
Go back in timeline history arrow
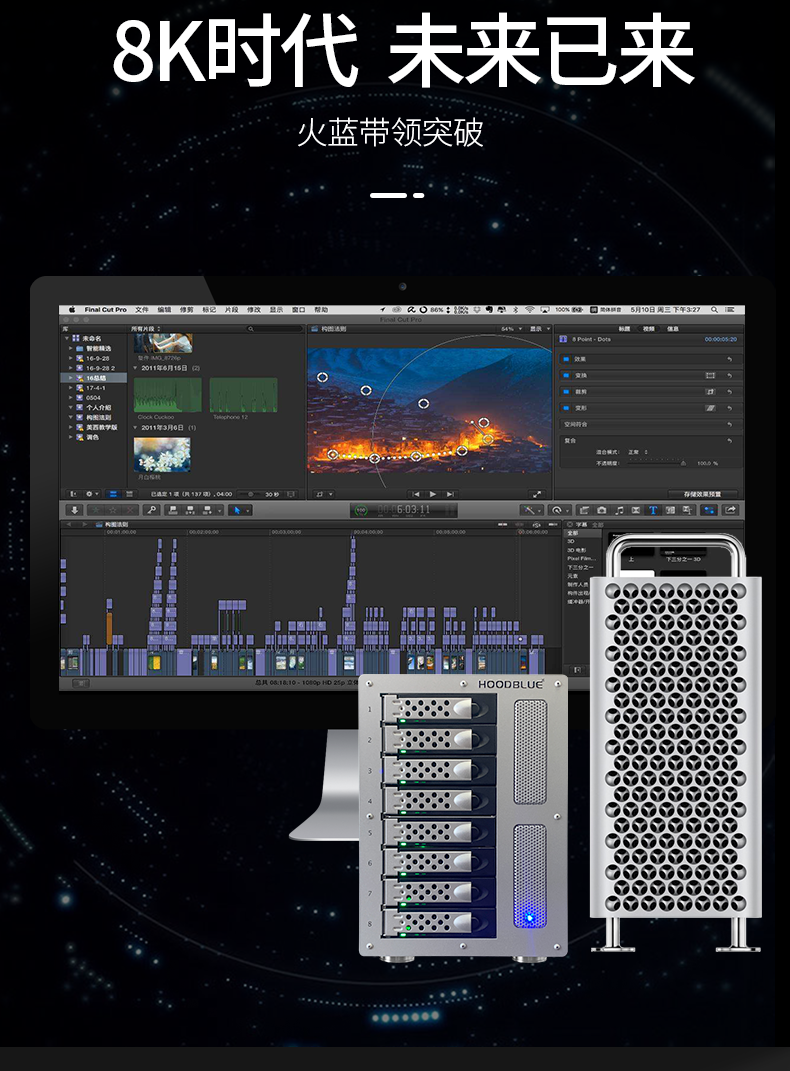pyautogui.click(x=68, y=524)
